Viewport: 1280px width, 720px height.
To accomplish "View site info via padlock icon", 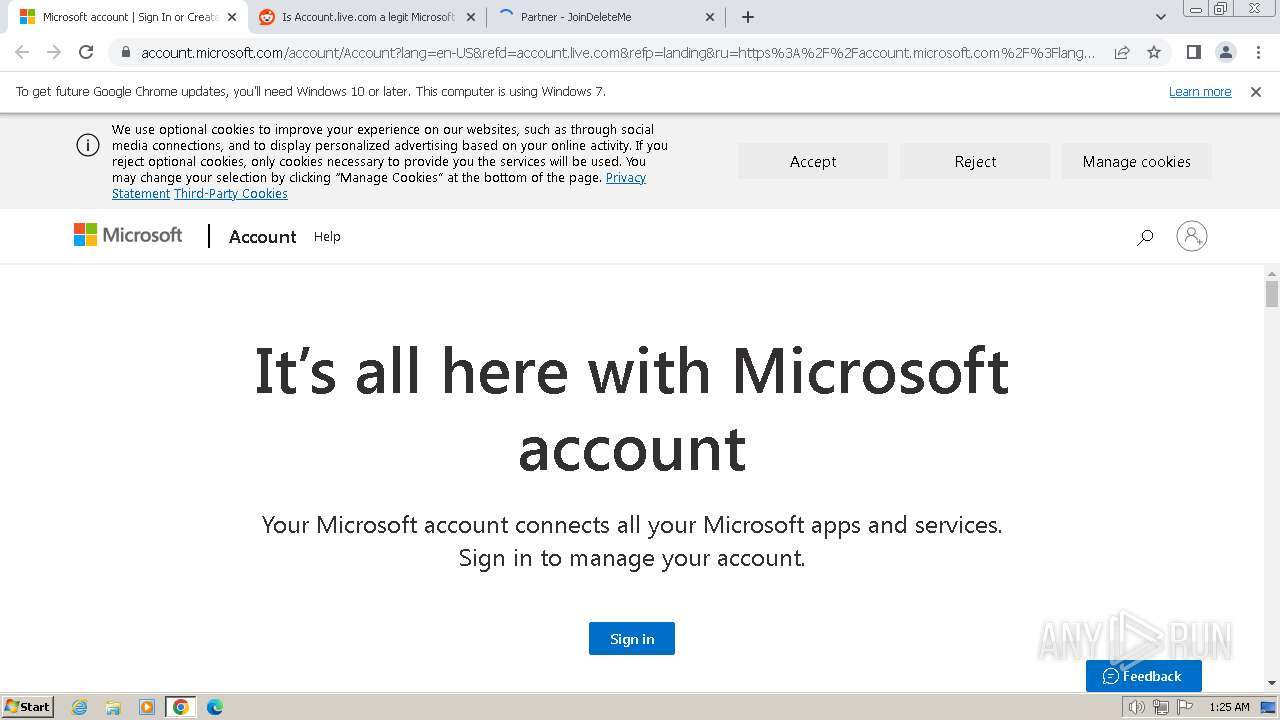I will [x=125, y=52].
